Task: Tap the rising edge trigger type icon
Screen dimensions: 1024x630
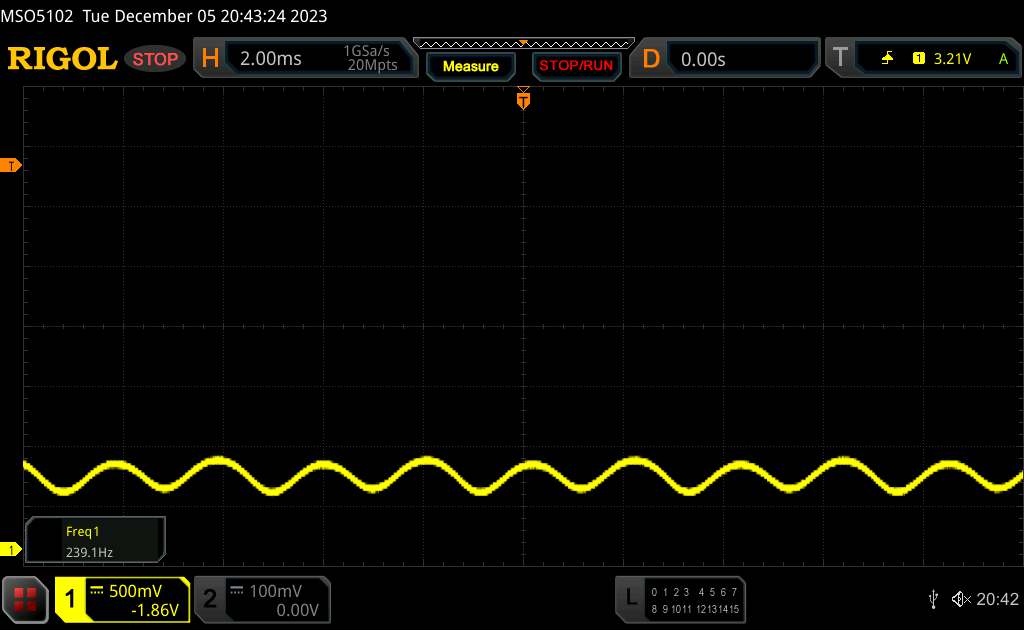Action: tap(887, 59)
